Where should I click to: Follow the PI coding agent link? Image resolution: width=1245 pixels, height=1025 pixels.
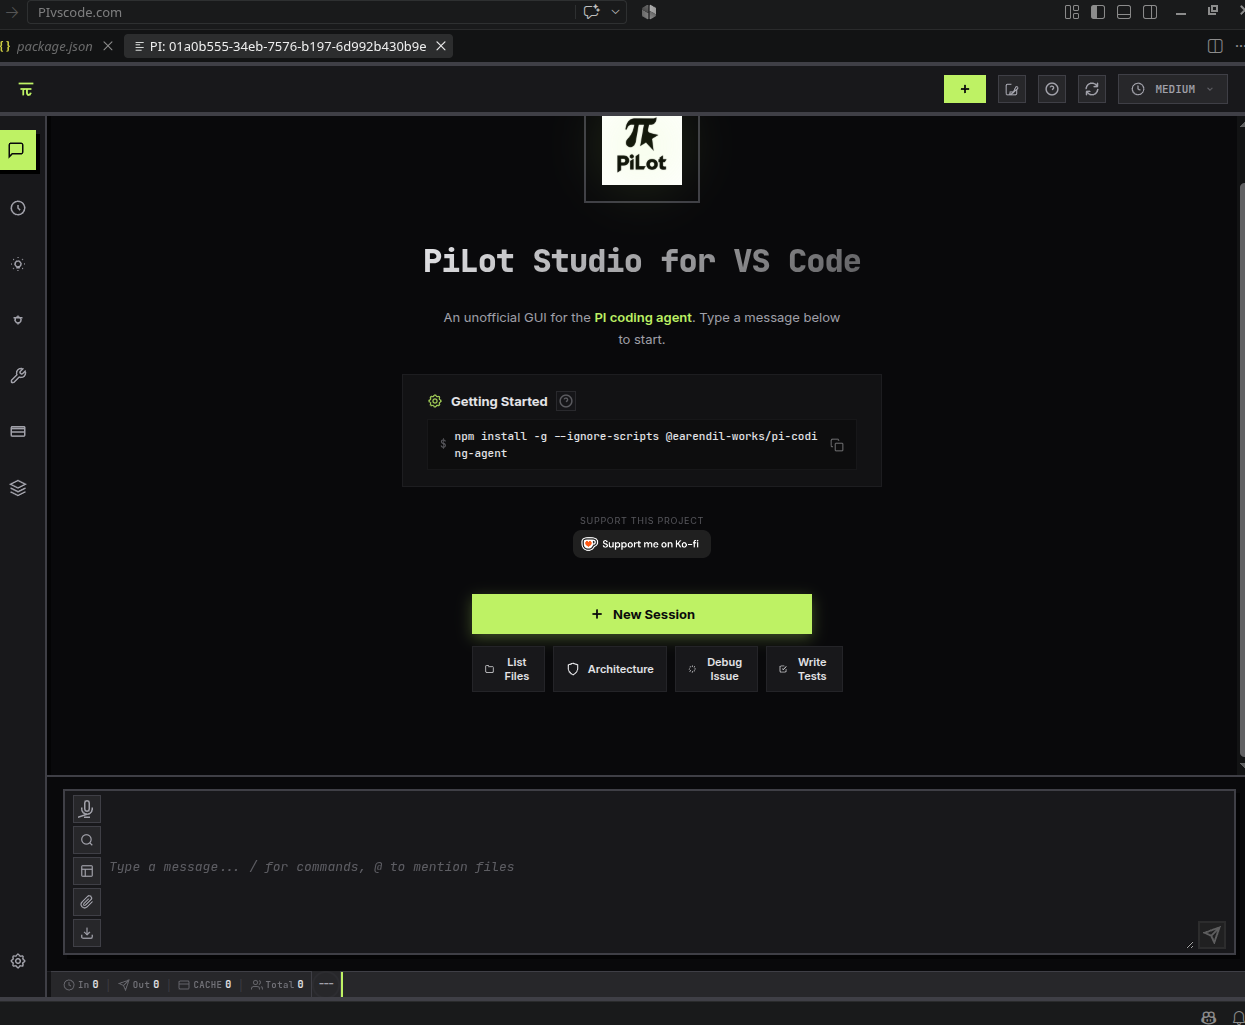pyautogui.click(x=643, y=318)
